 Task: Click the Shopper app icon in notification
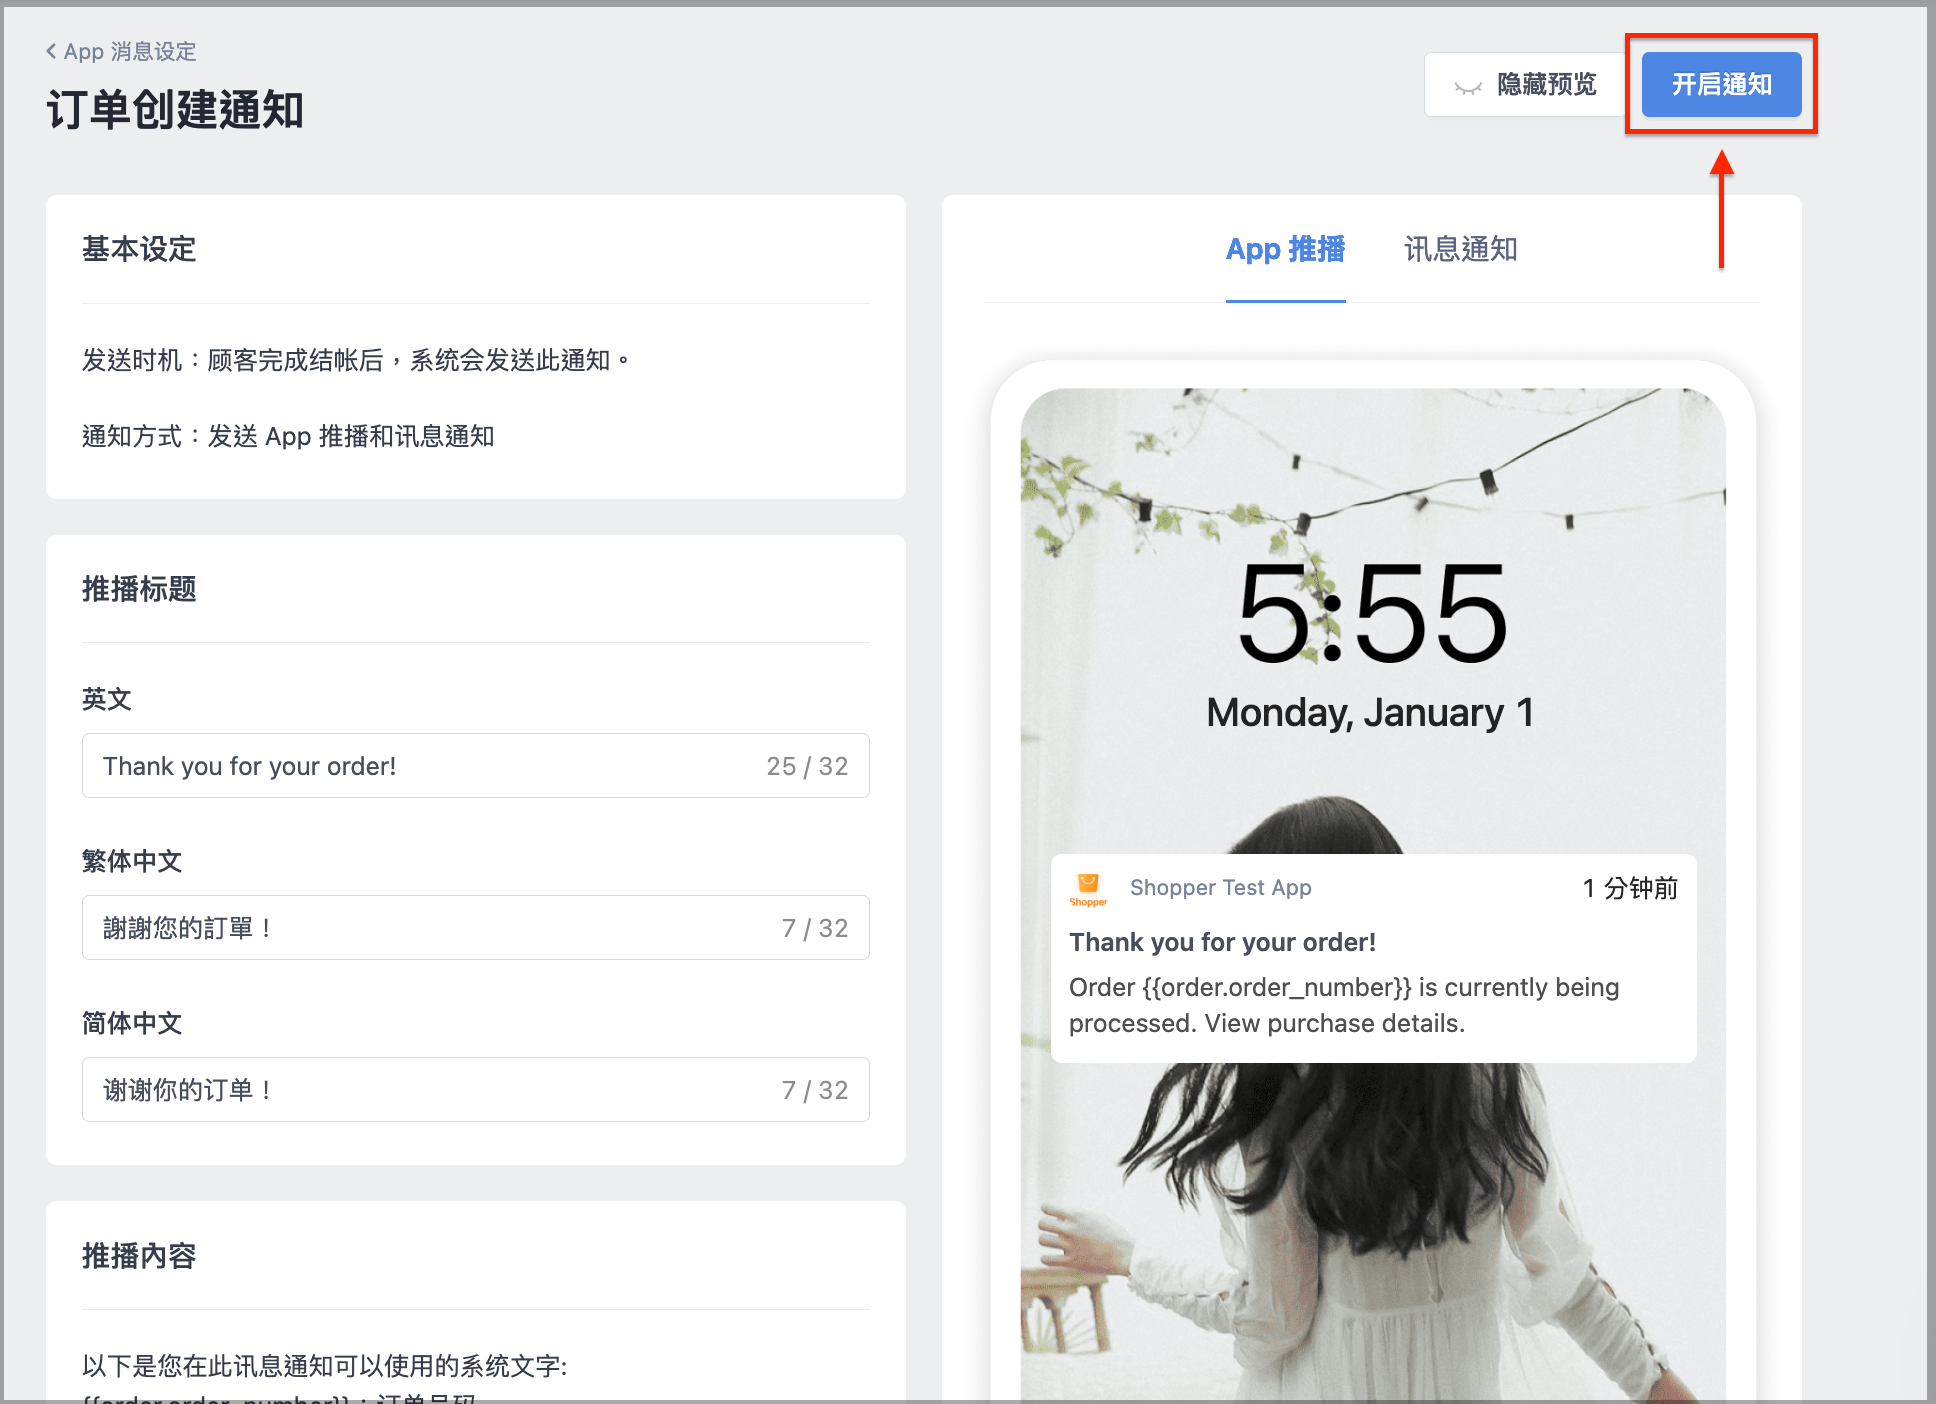click(x=1088, y=889)
